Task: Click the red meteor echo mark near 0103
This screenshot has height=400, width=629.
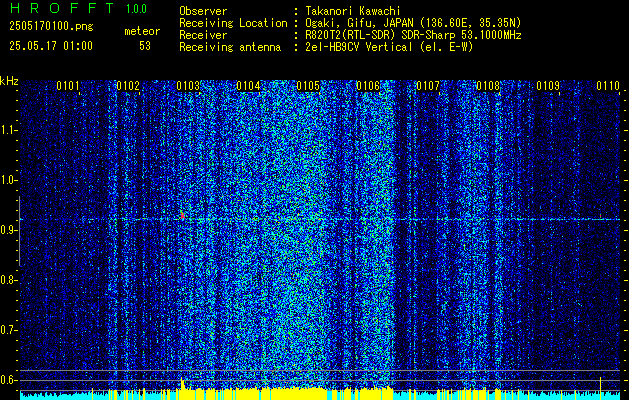Action: click(183, 215)
